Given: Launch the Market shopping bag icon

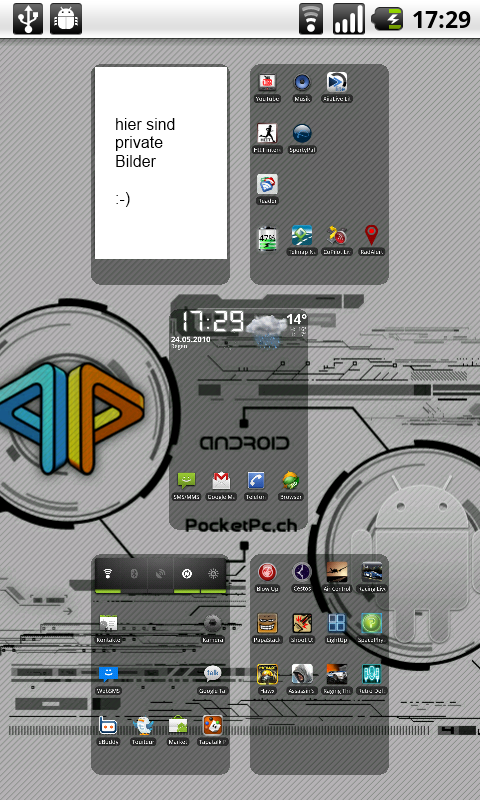Looking at the screenshot, I should pos(178,726).
